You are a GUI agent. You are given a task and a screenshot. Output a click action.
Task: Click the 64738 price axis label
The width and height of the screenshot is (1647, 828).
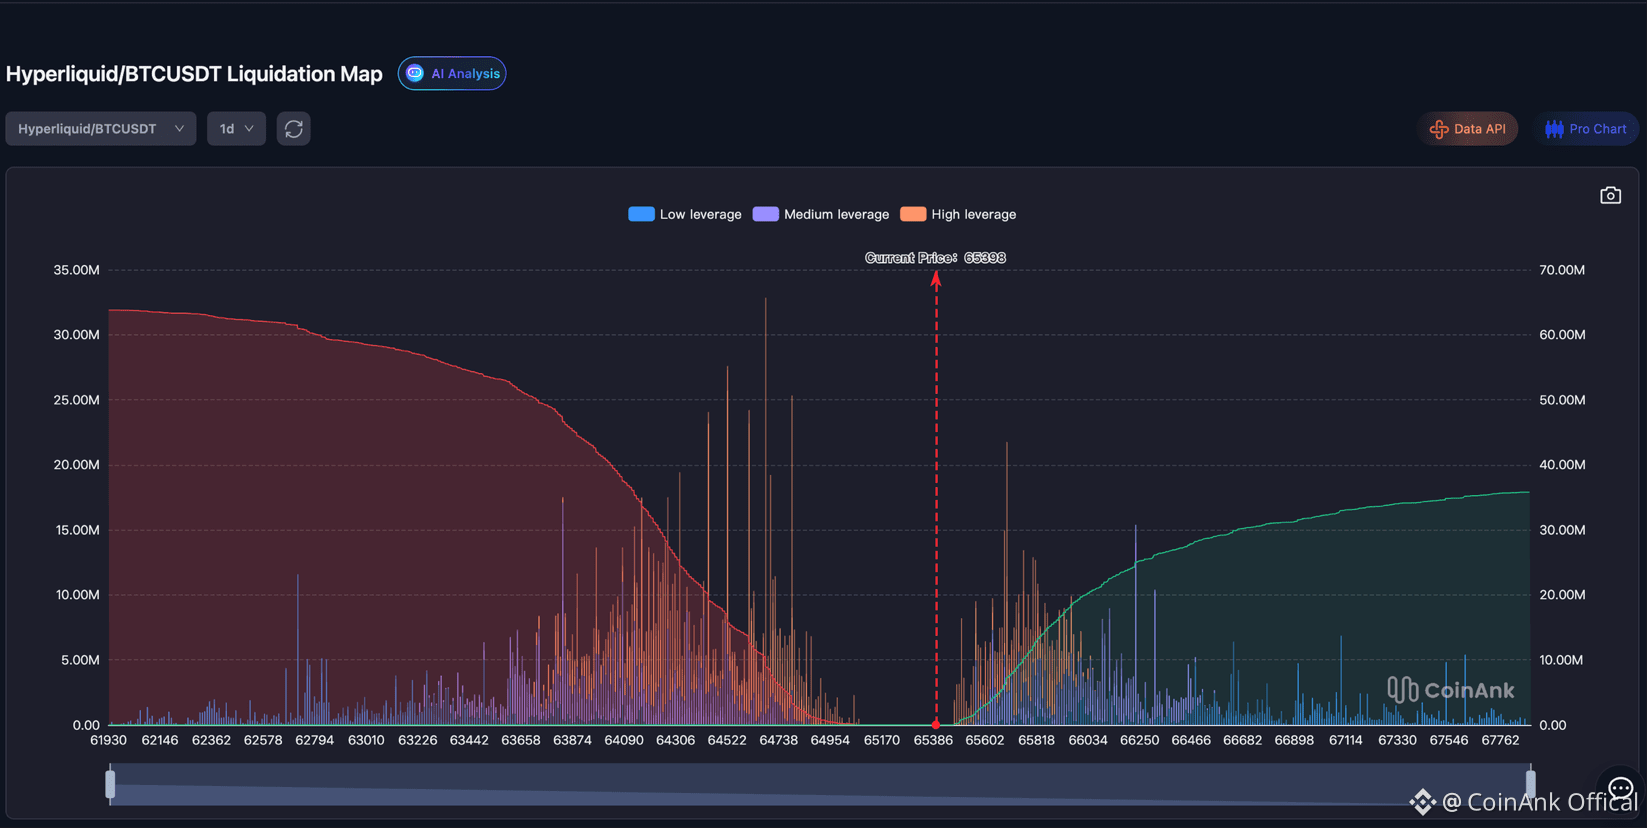coord(778,740)
